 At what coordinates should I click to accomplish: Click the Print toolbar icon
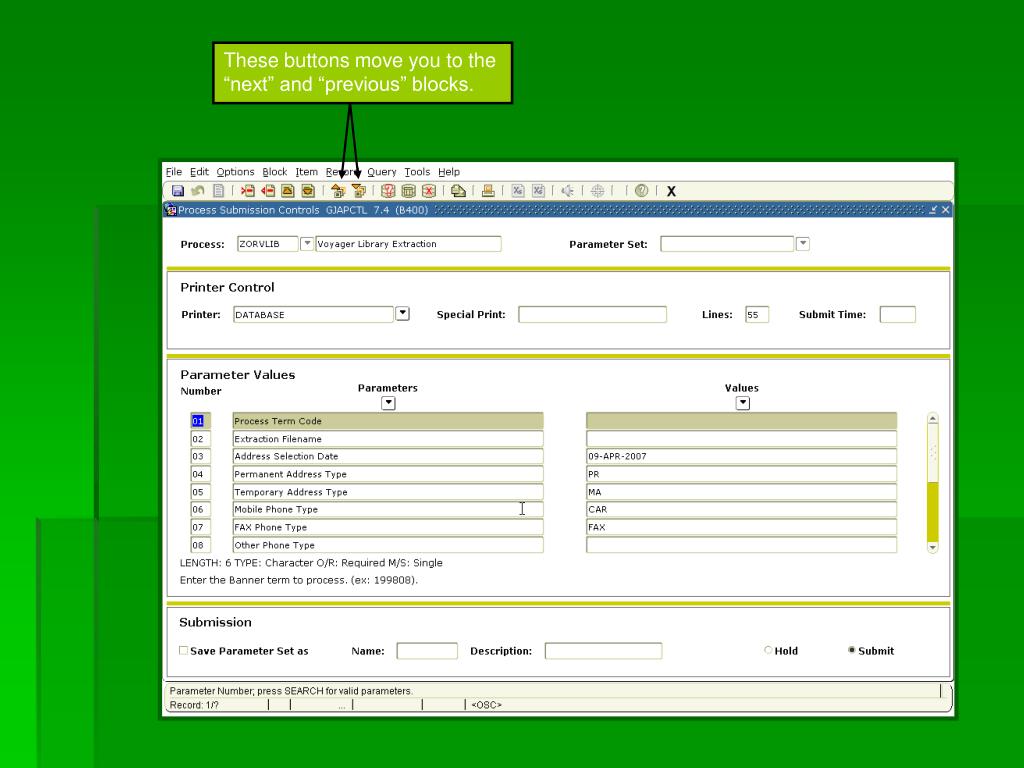click(x=487, y=191)
